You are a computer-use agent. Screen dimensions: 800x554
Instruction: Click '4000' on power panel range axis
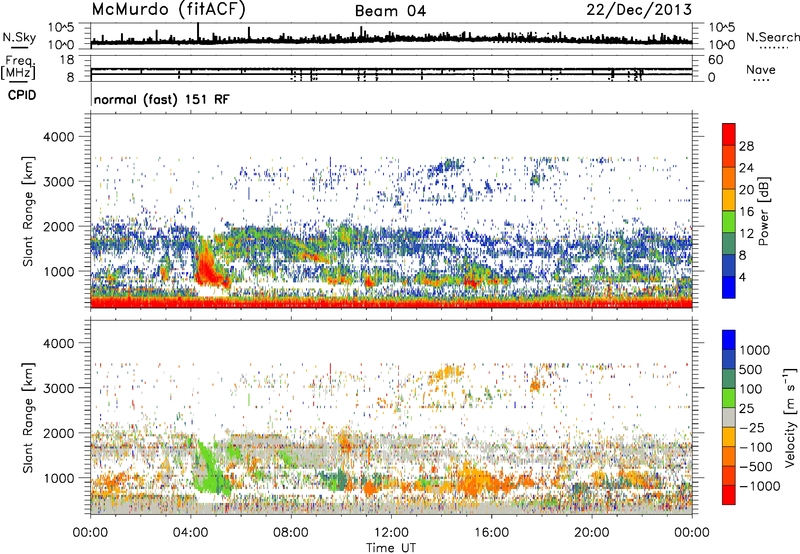[58, 137]
